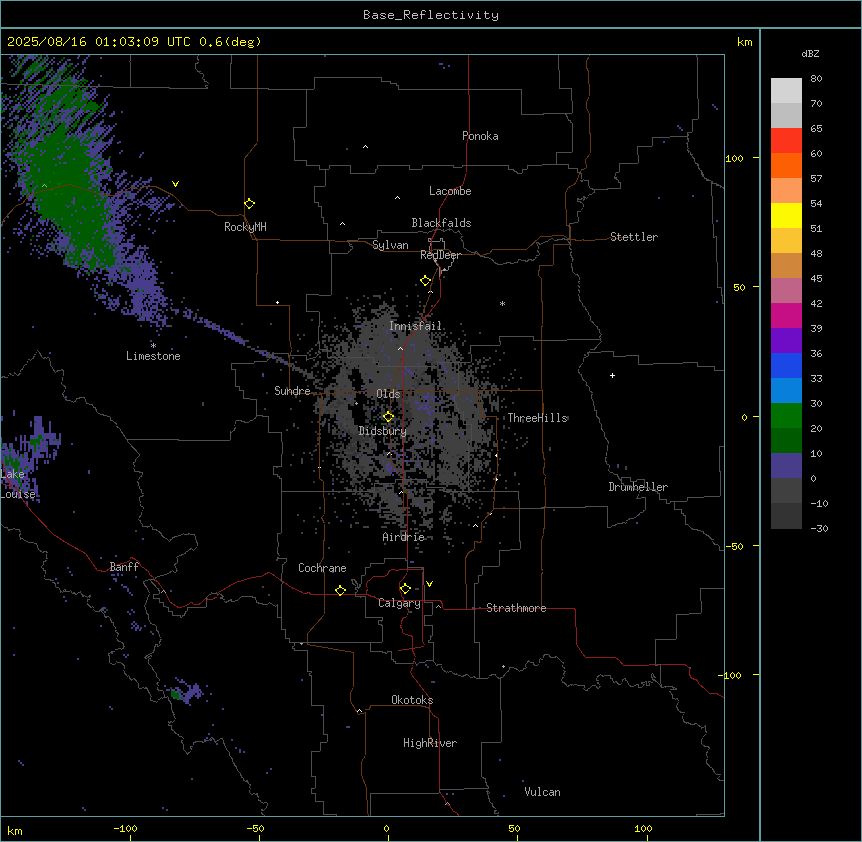Click the Okotoks label
Screen dimensions: 862x842
click(412, 700)
